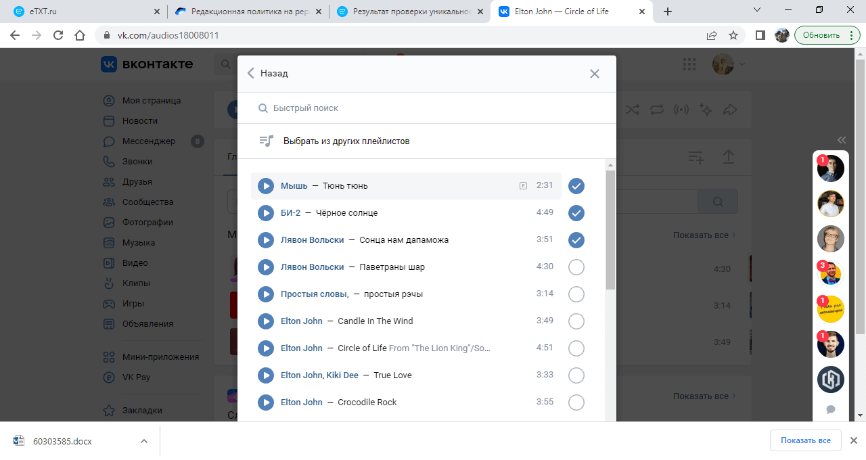Open Выбрать из других плейлистов
The height and width of the screenshot is (460, 866).
(x=346, y=141)
